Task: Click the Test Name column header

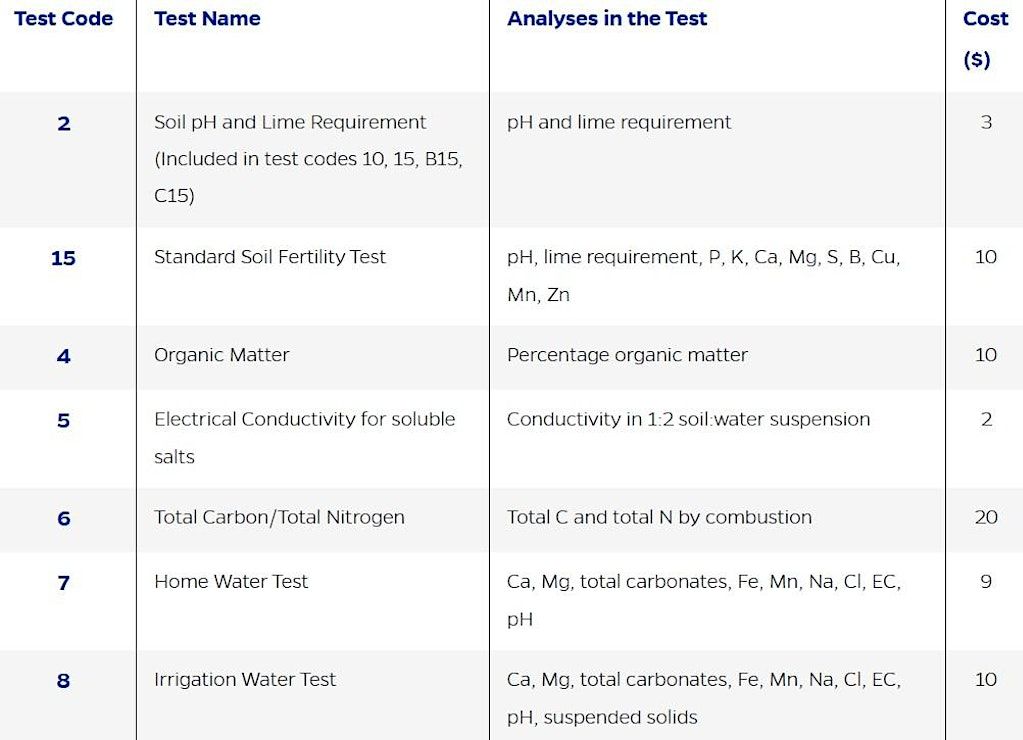Action: point(207,19)
